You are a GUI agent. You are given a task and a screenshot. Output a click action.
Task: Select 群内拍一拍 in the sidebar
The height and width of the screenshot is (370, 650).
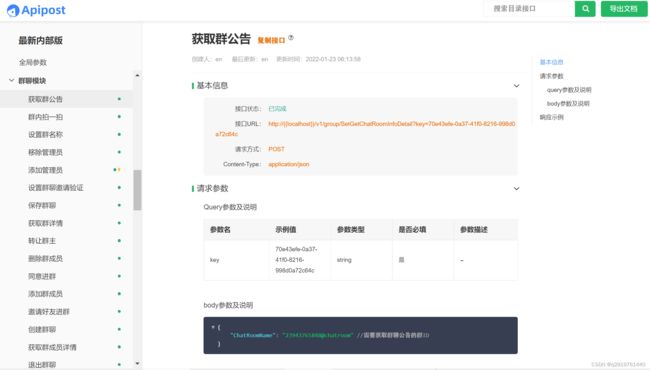(66, 117)
